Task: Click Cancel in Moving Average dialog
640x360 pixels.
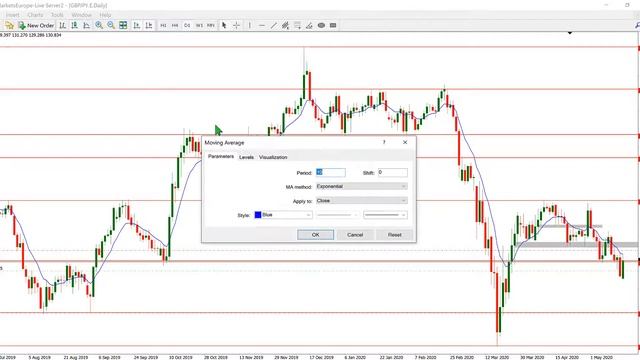Action: (x=355, y=235)
